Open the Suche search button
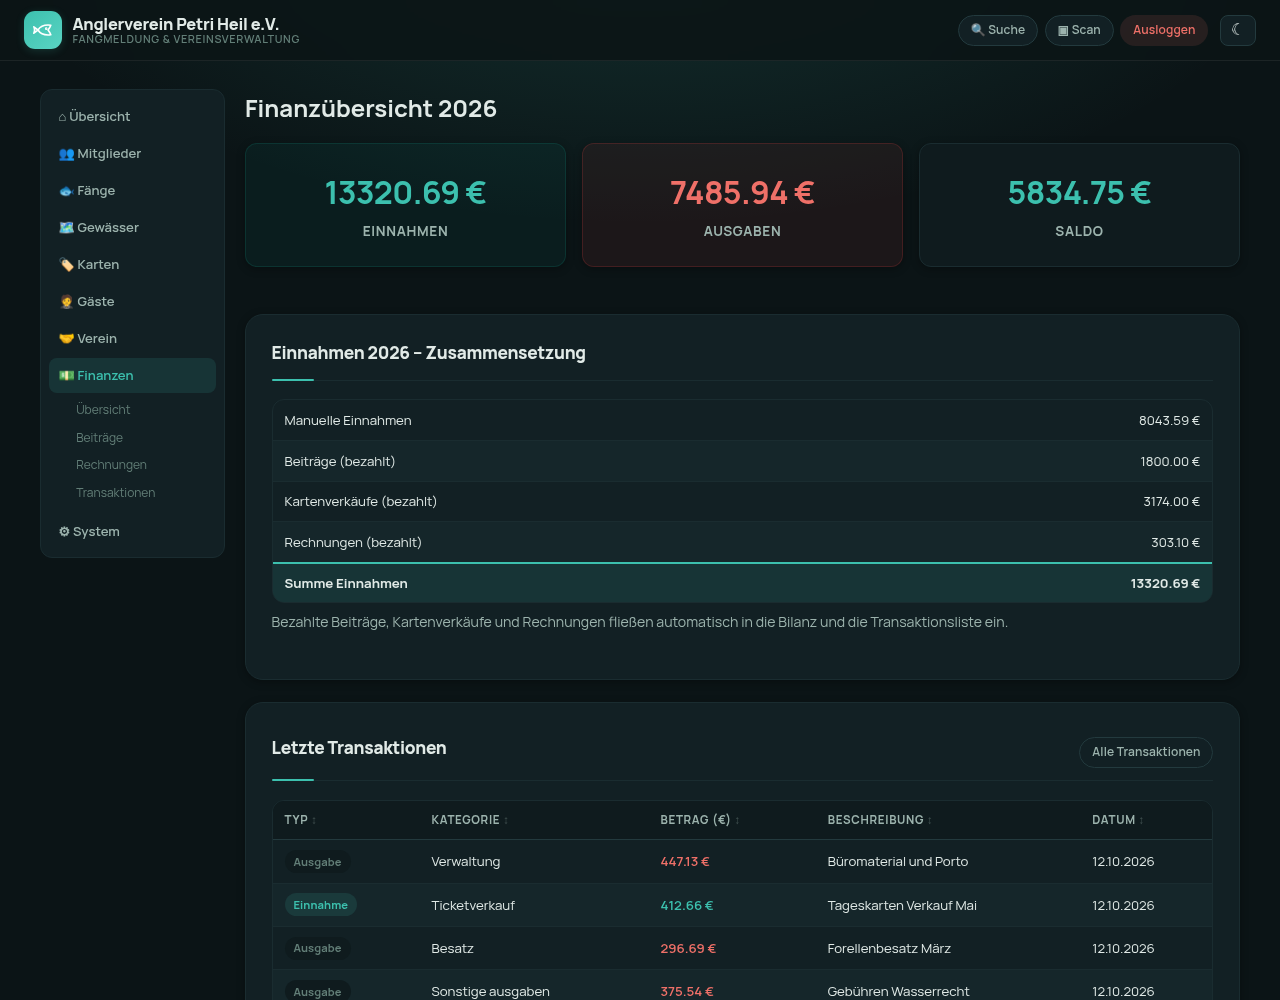 point(998,30)
